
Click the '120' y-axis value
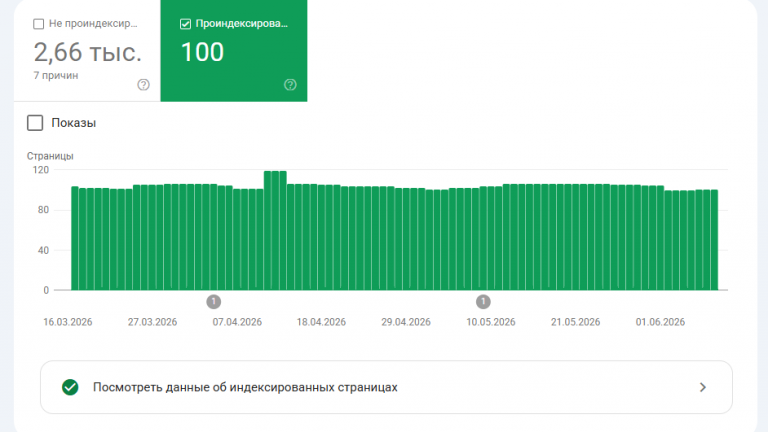[41, 170]
